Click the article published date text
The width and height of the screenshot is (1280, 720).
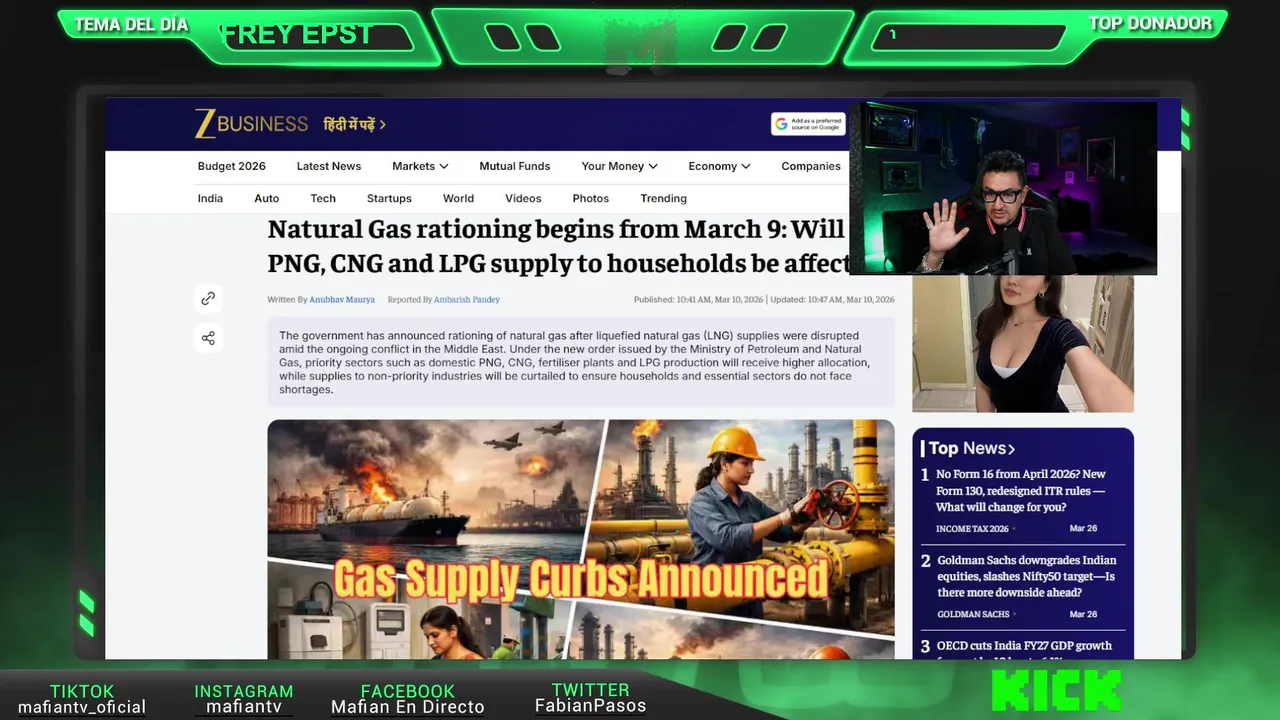pyautogui.click(x=696, y=299)
